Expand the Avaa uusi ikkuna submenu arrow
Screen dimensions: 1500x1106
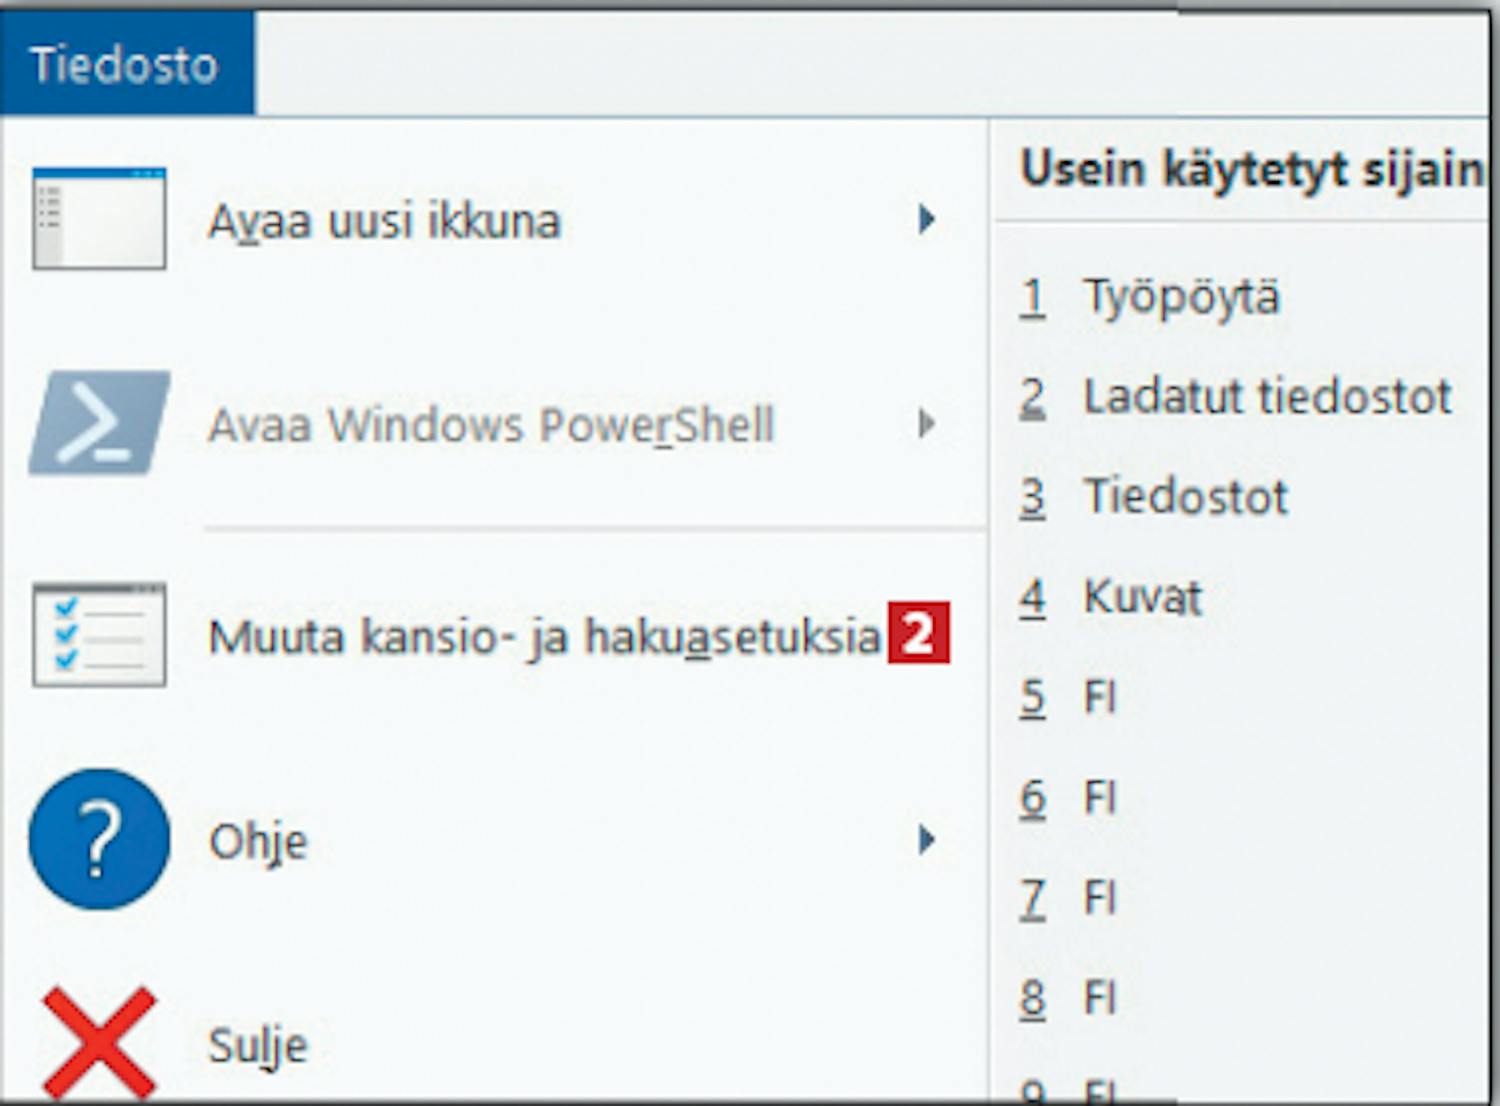coord(927,219)
